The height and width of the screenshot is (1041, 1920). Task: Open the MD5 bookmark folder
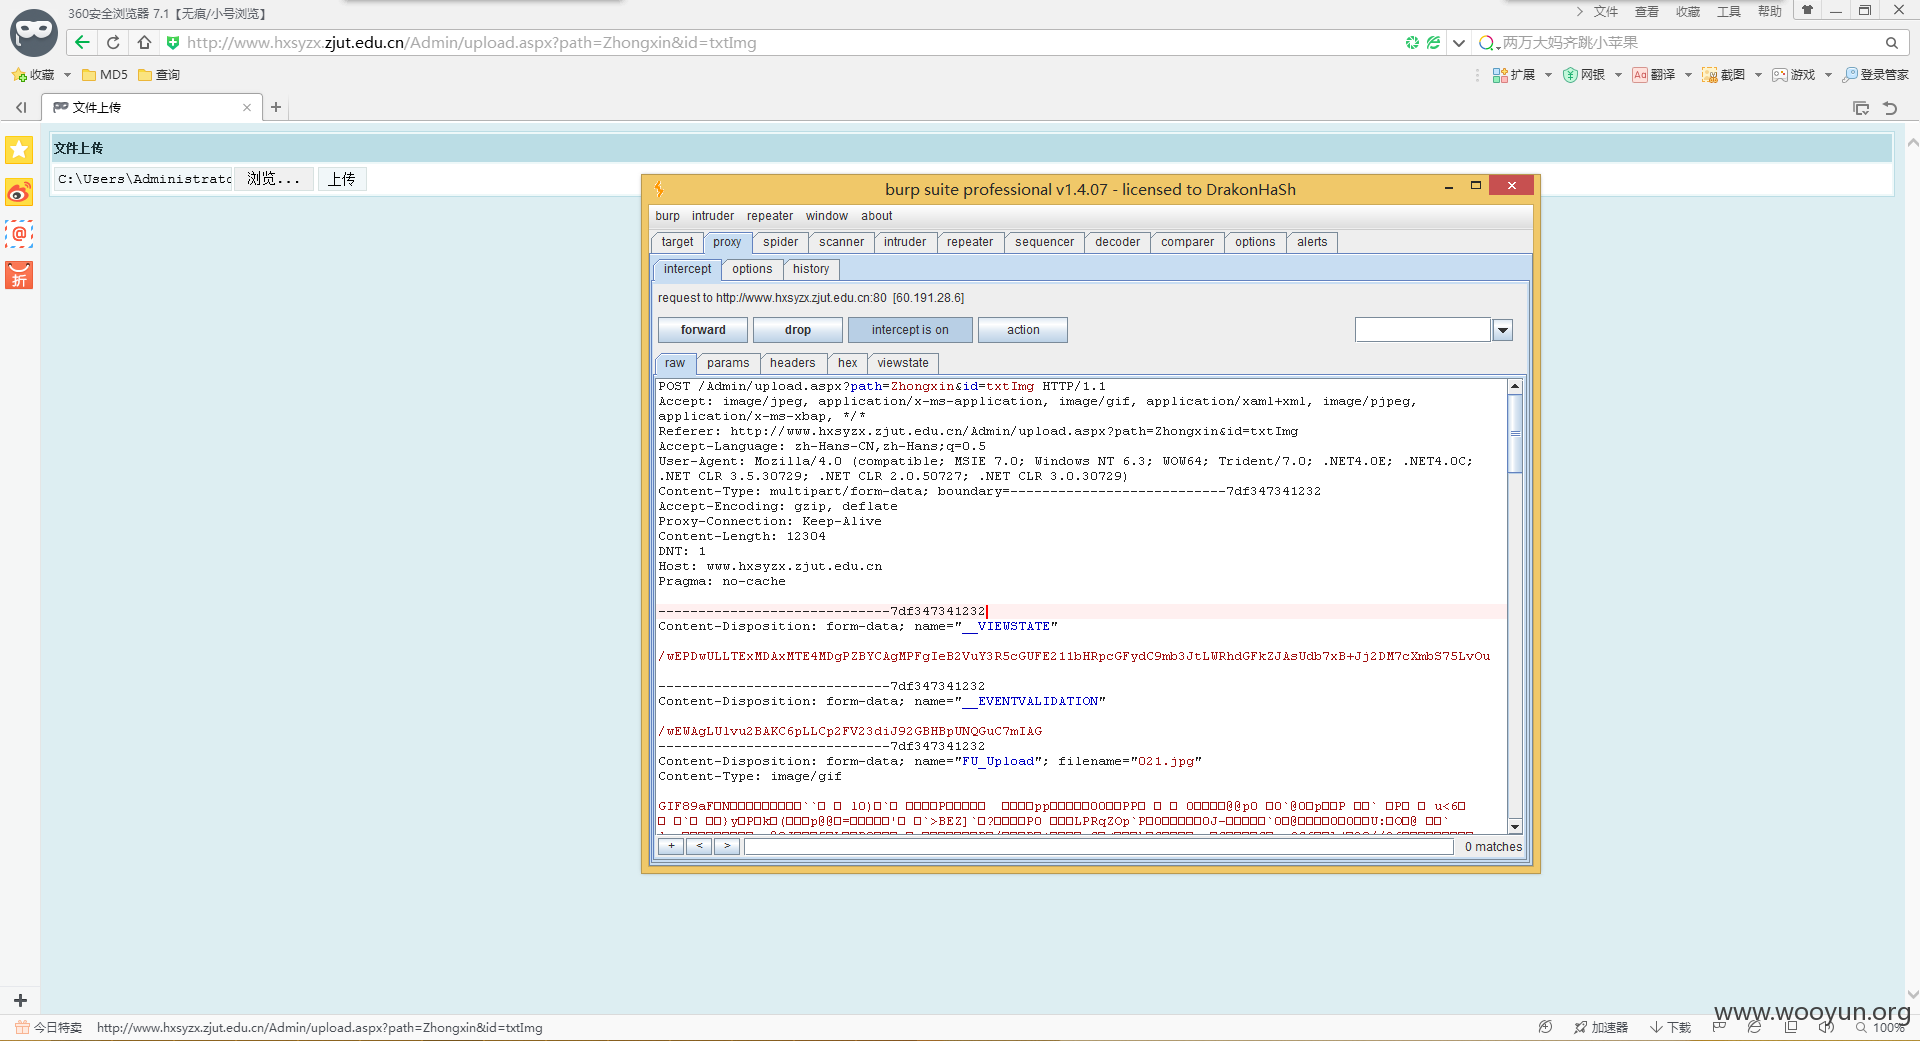coord(105,75)
